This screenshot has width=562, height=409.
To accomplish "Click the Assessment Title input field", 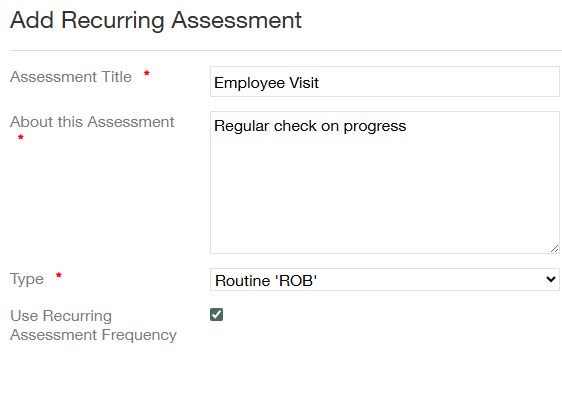I will coord(385,81).
